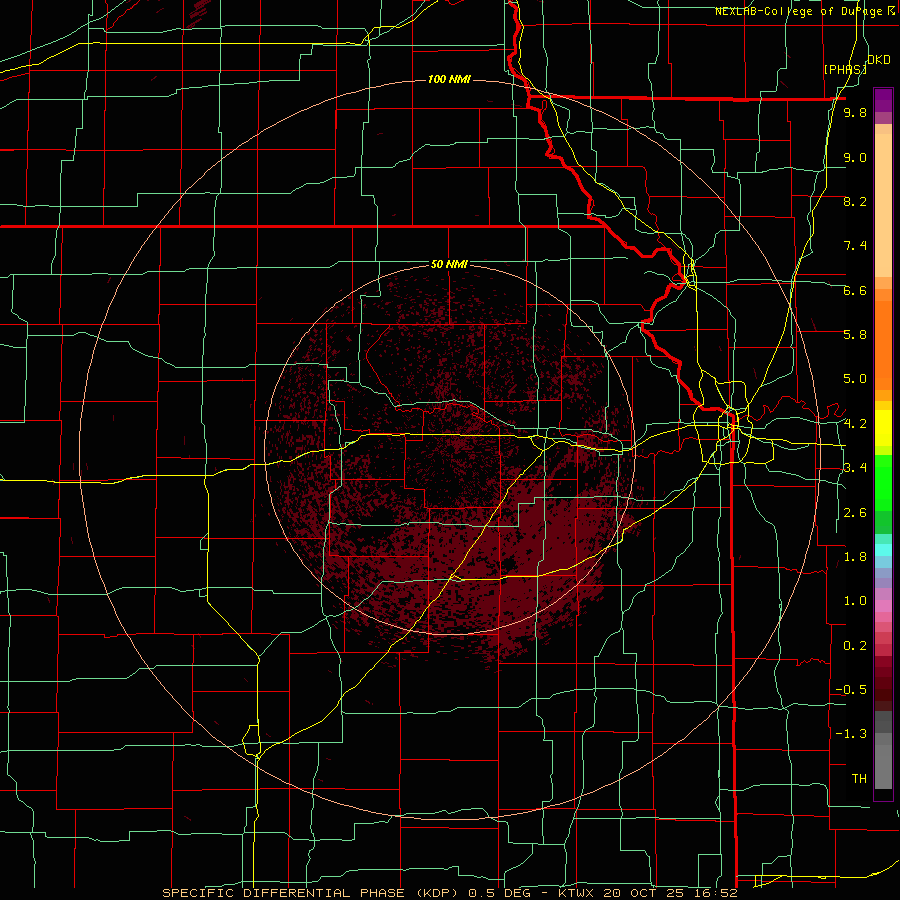
Task: Click the -0.5 value on the color scale
Action: (x=851, y=690)
